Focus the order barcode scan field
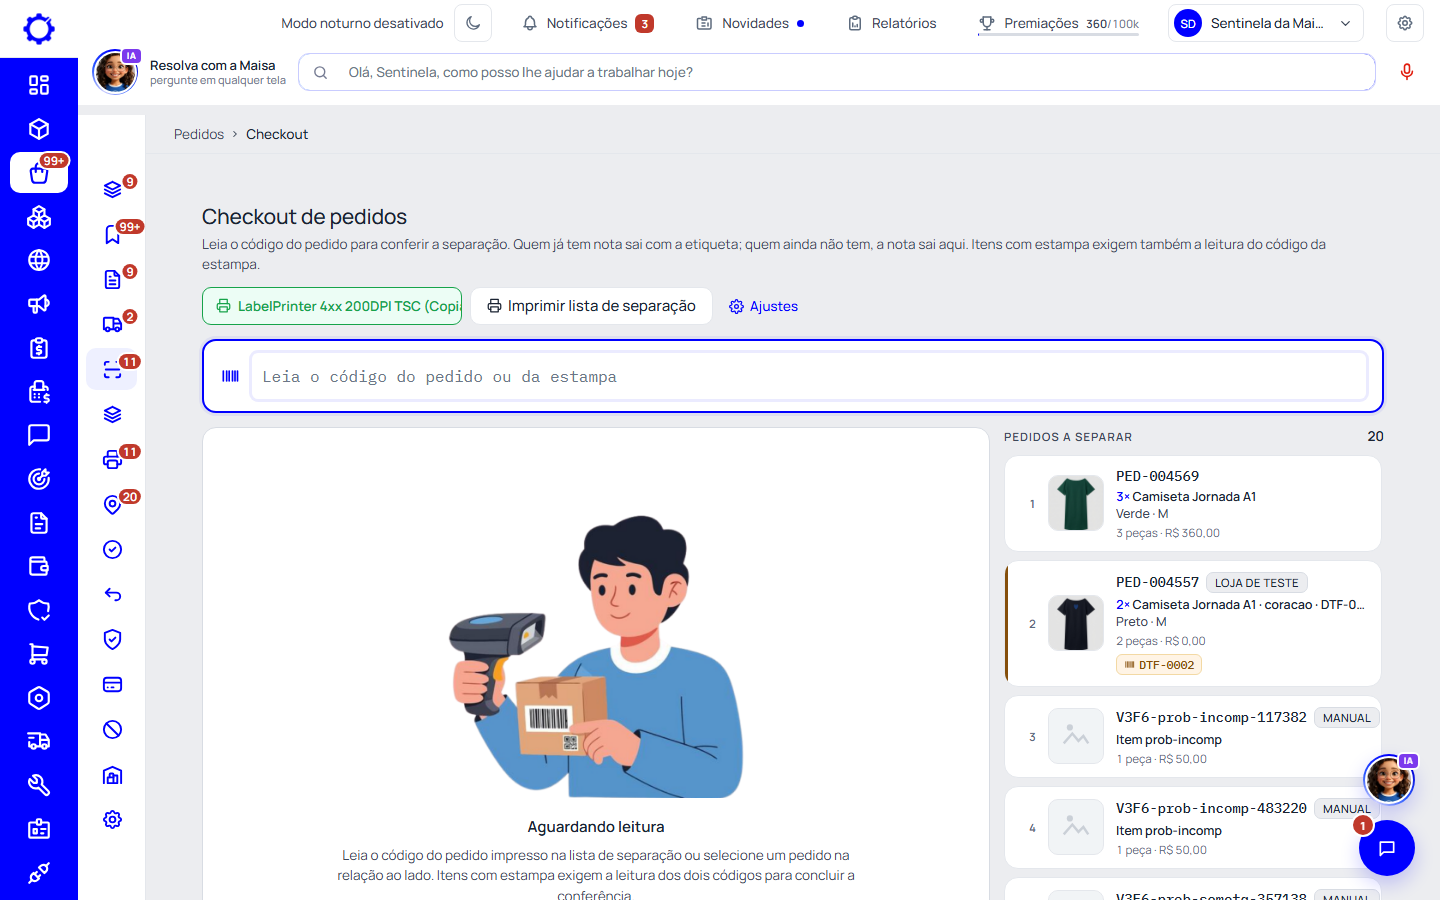 pos(808,376)
